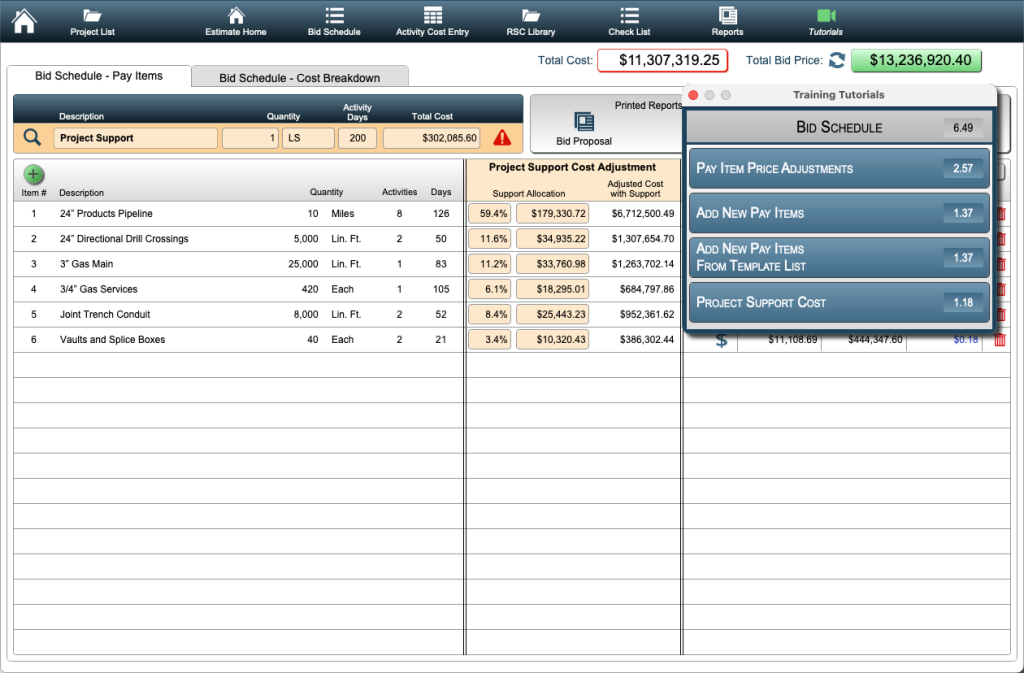Edit the 6.1% support allocation field
The width and height of the screenshot is (1024, 673).
pos(490,289)
